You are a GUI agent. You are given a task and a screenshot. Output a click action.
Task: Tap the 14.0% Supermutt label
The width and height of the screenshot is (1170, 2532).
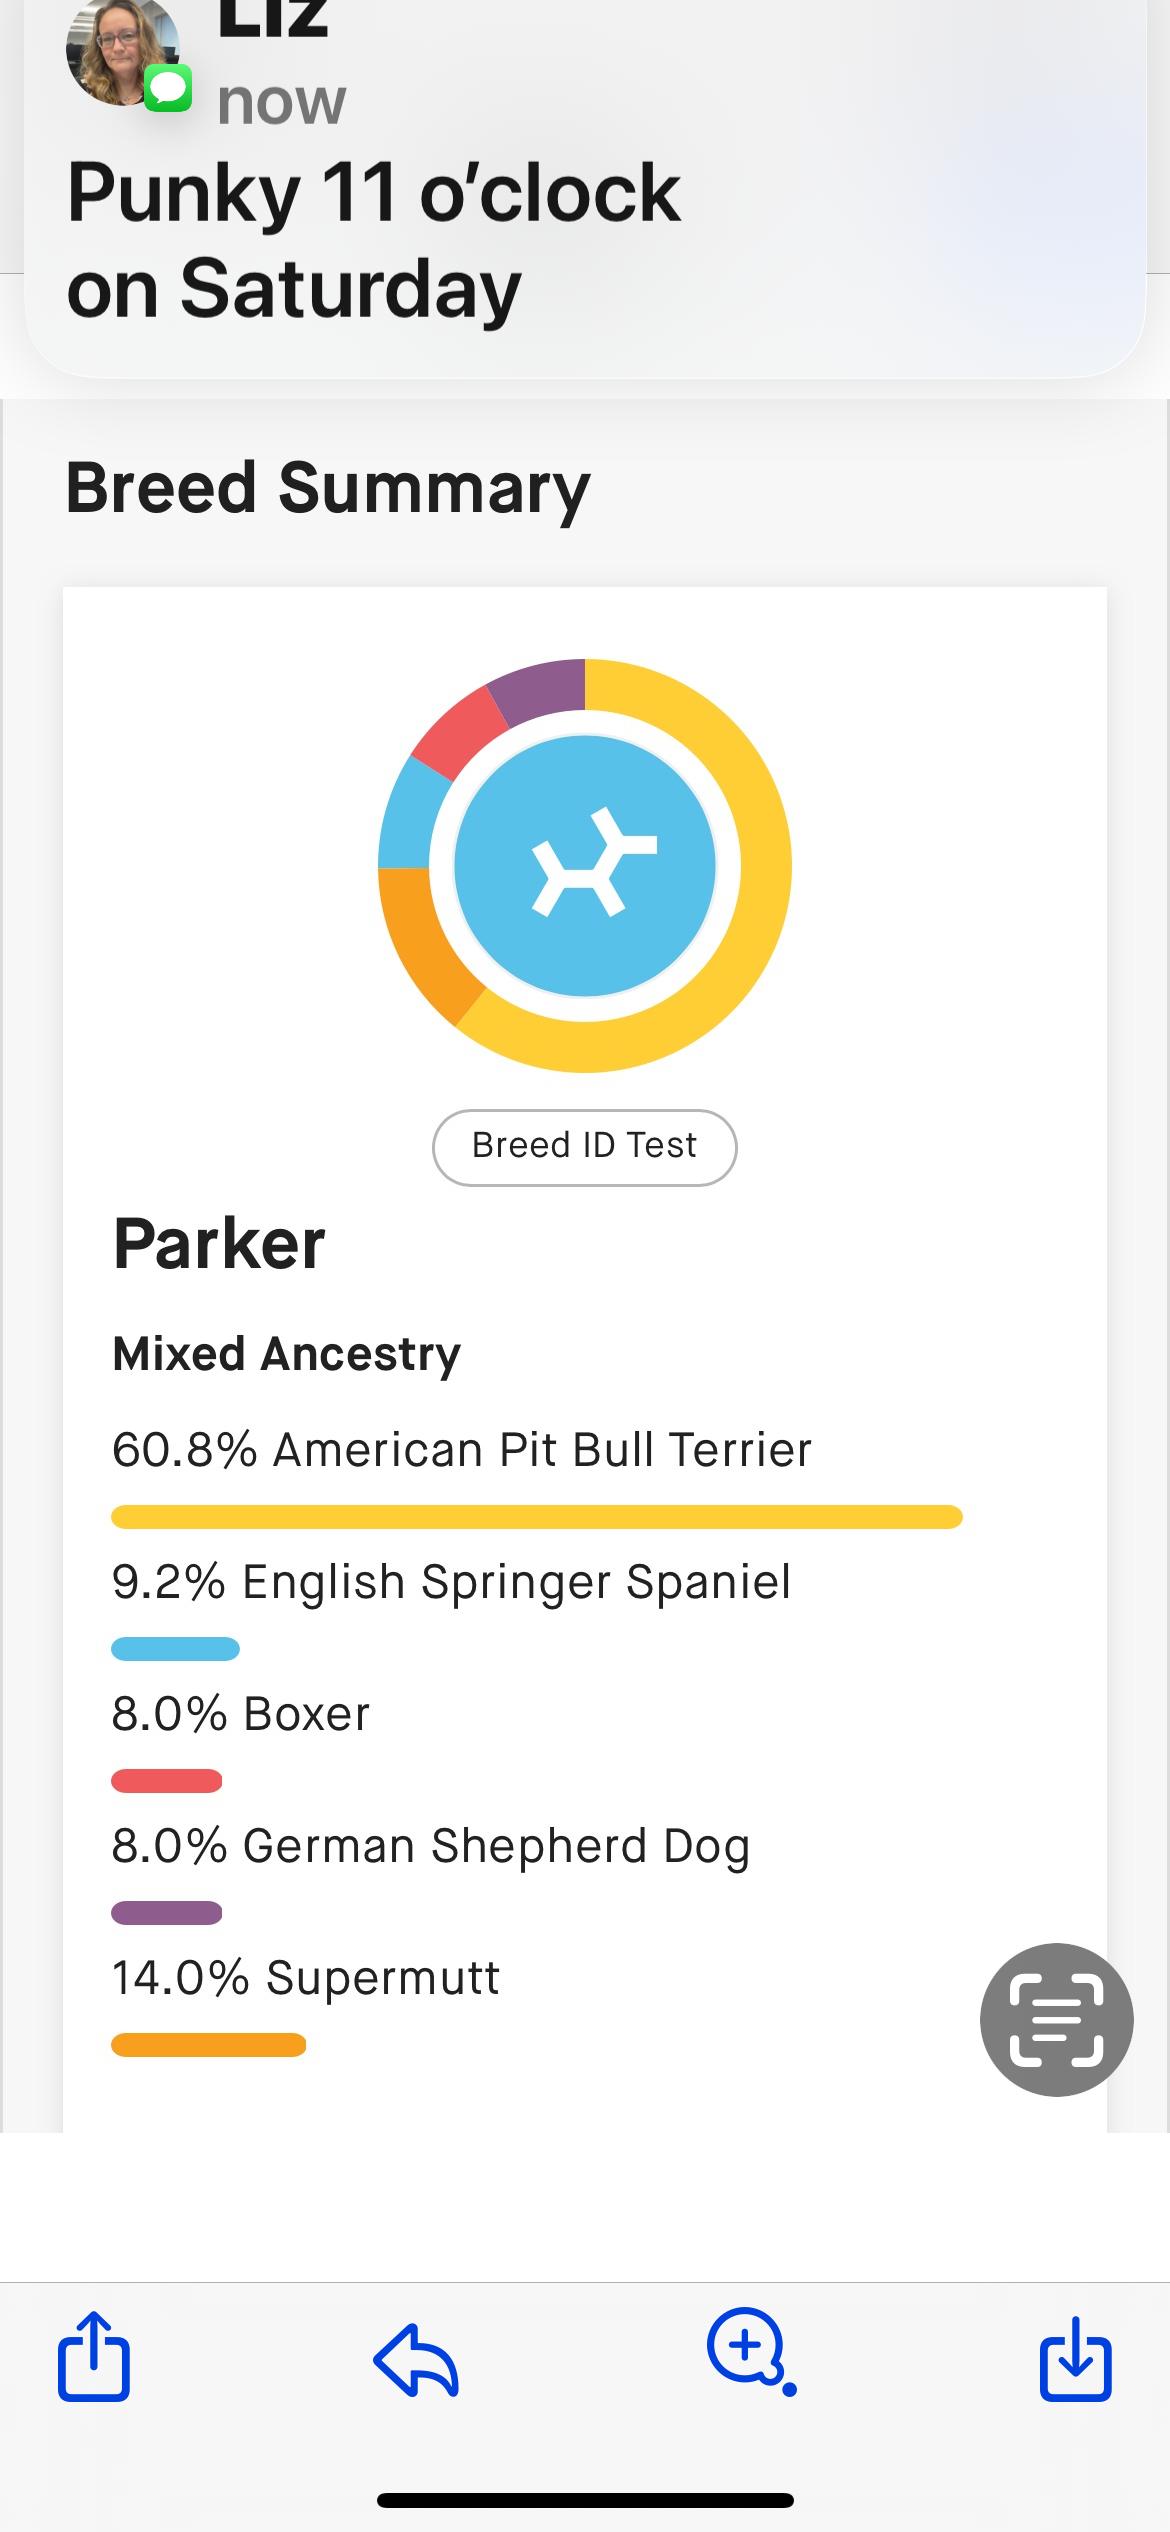(305, 1977)
